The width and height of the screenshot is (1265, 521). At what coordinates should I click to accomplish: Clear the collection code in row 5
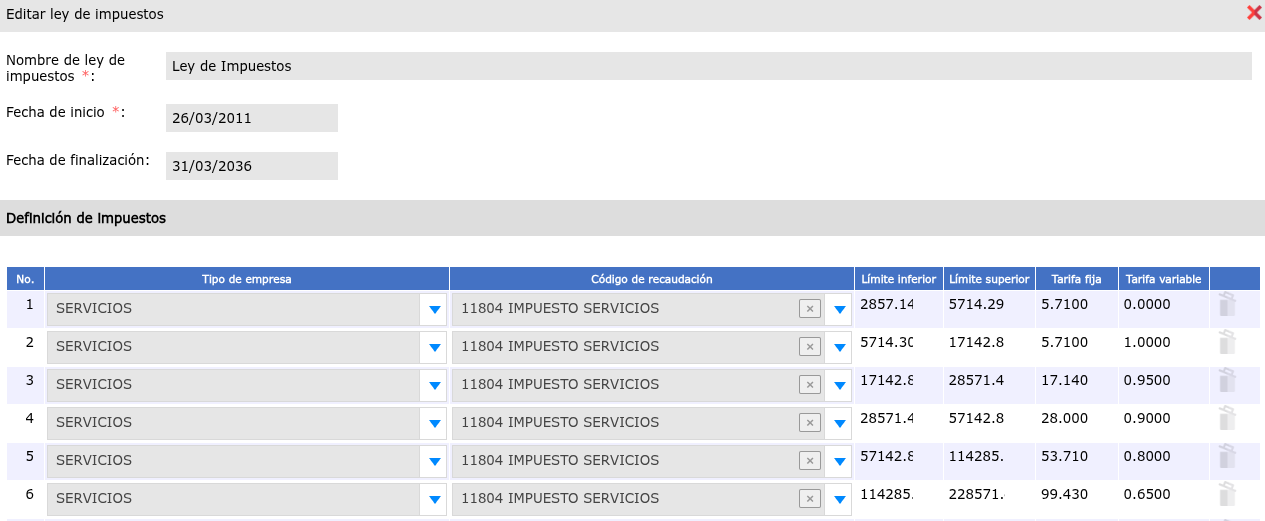(x=810, y=461)
